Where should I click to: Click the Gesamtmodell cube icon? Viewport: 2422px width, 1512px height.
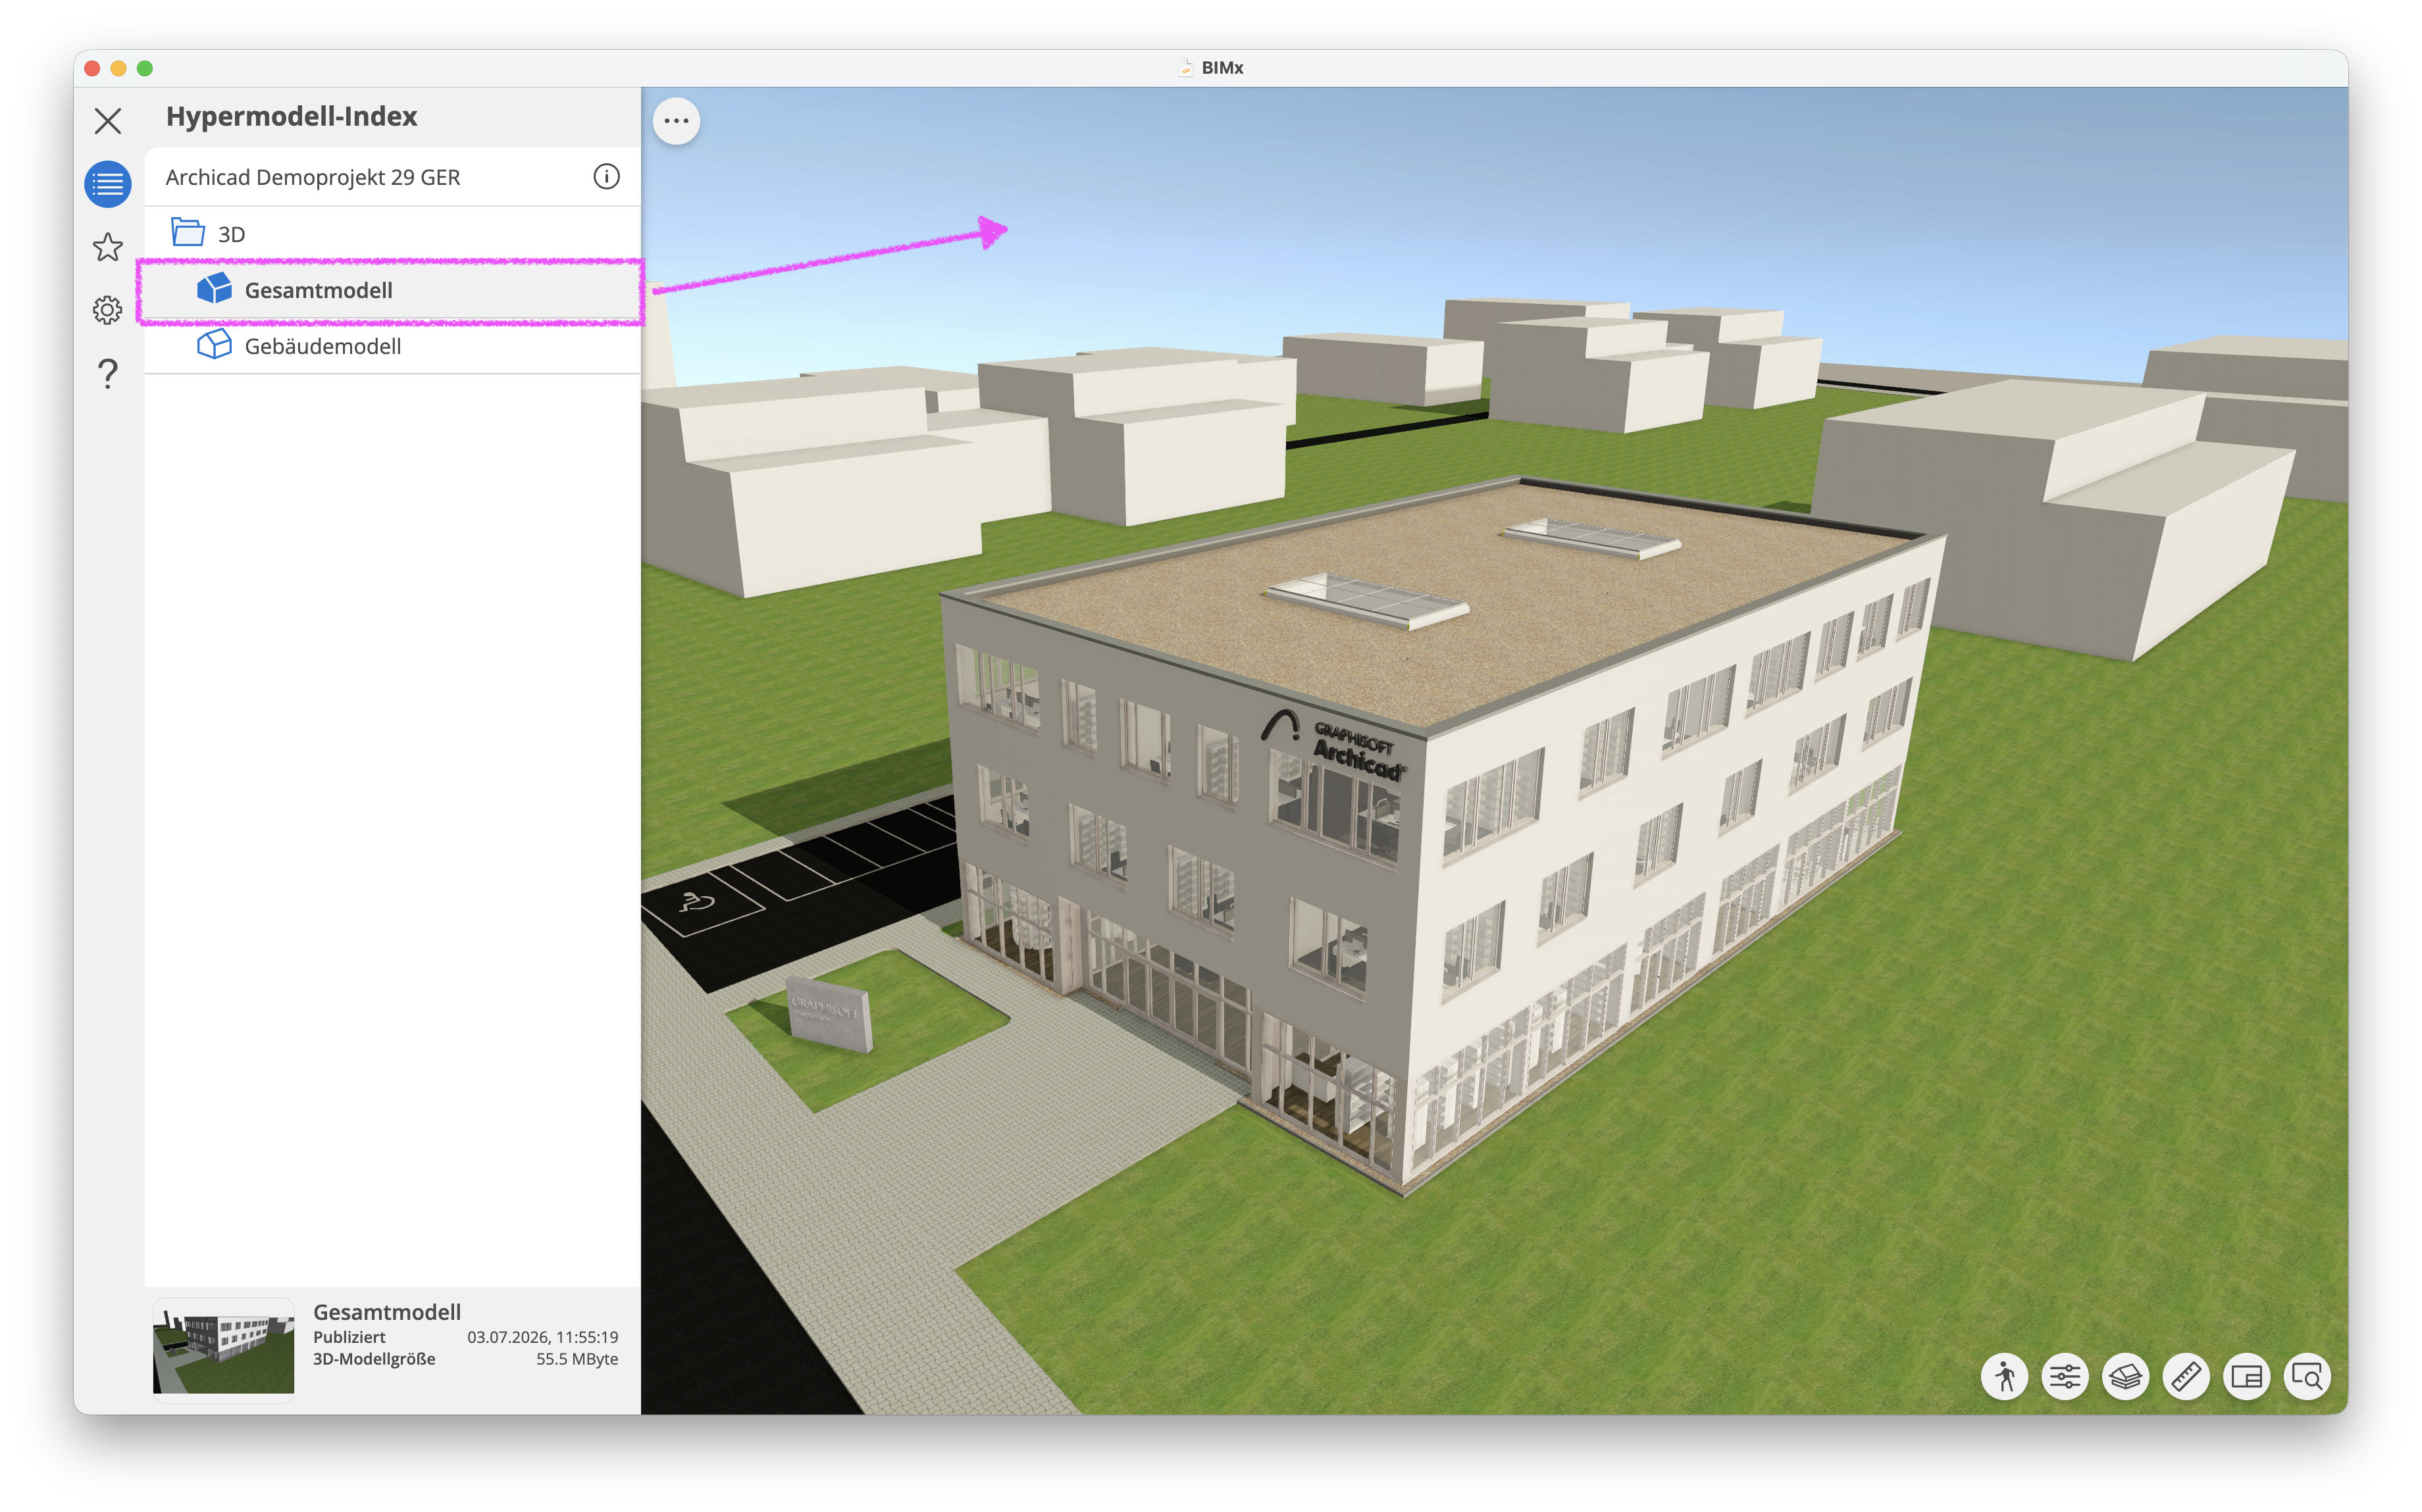214,289
